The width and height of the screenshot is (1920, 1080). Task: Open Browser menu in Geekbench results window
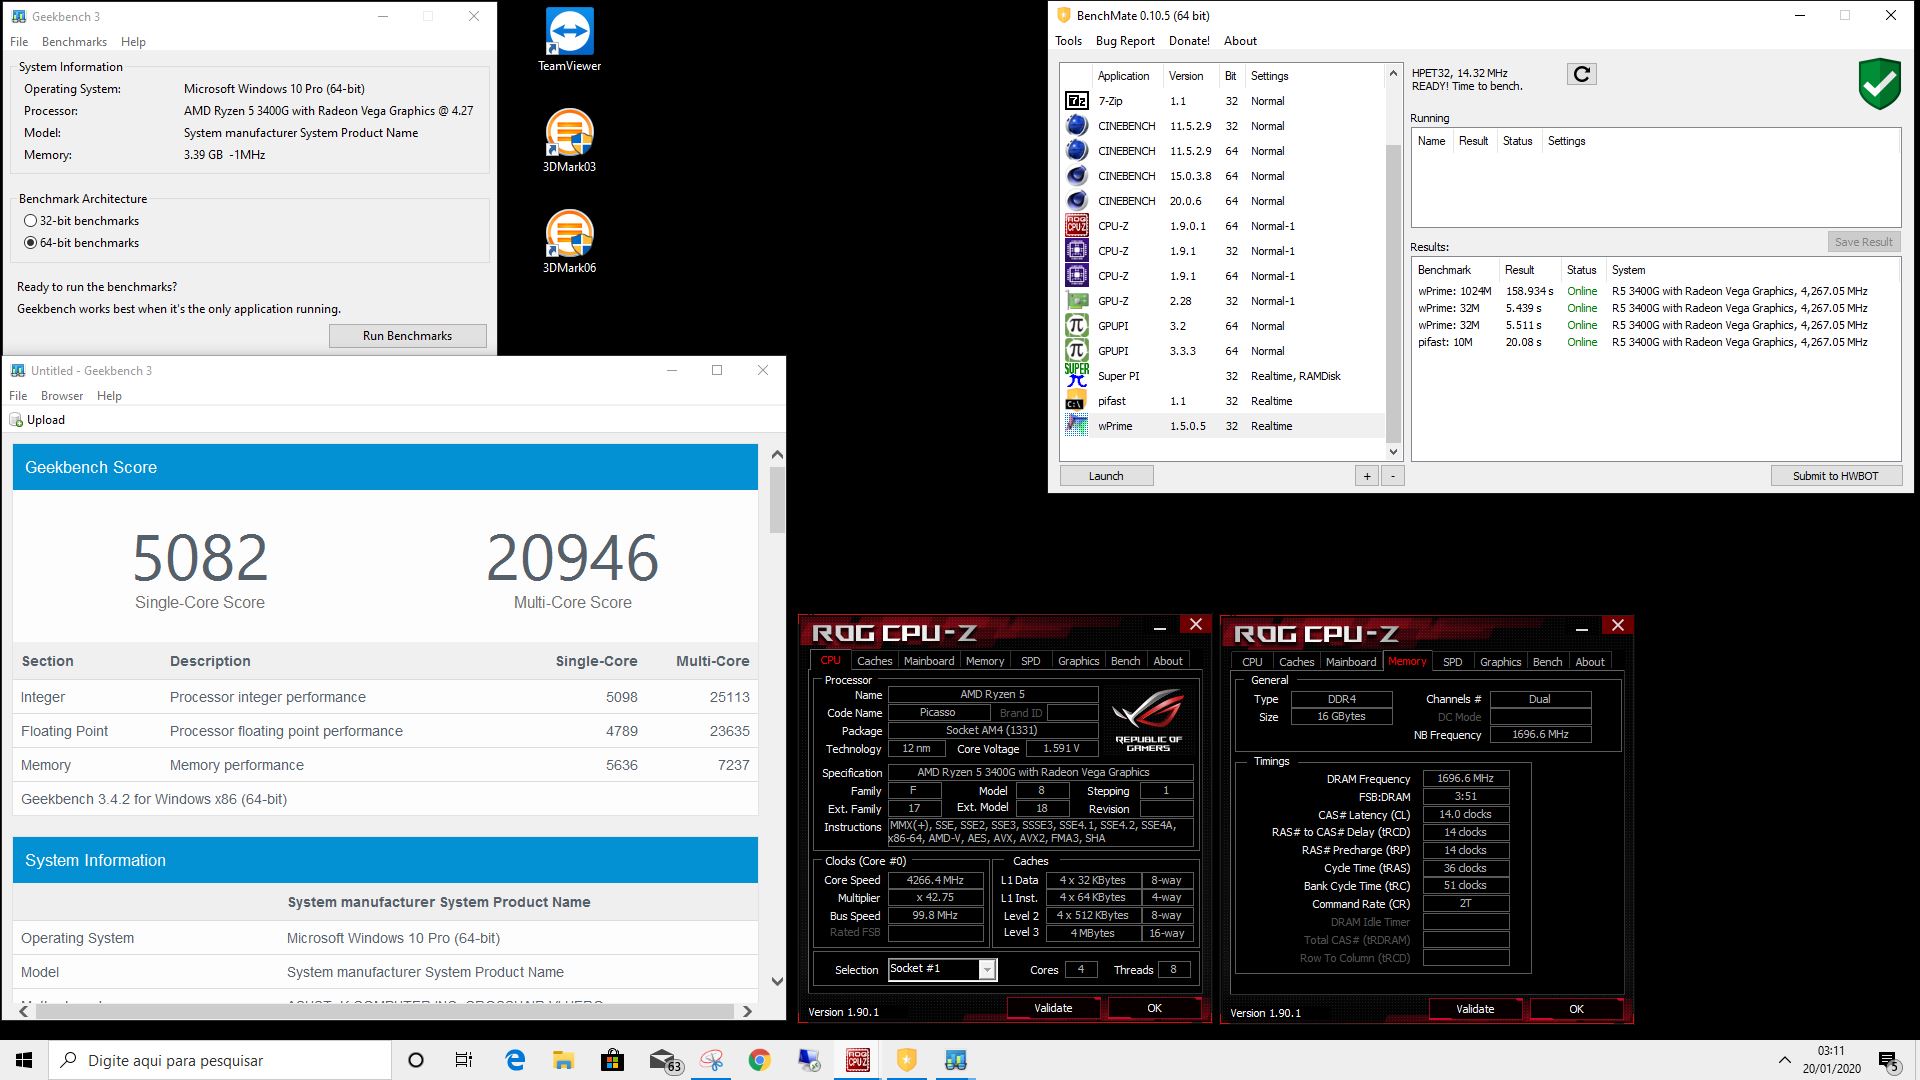62,396
